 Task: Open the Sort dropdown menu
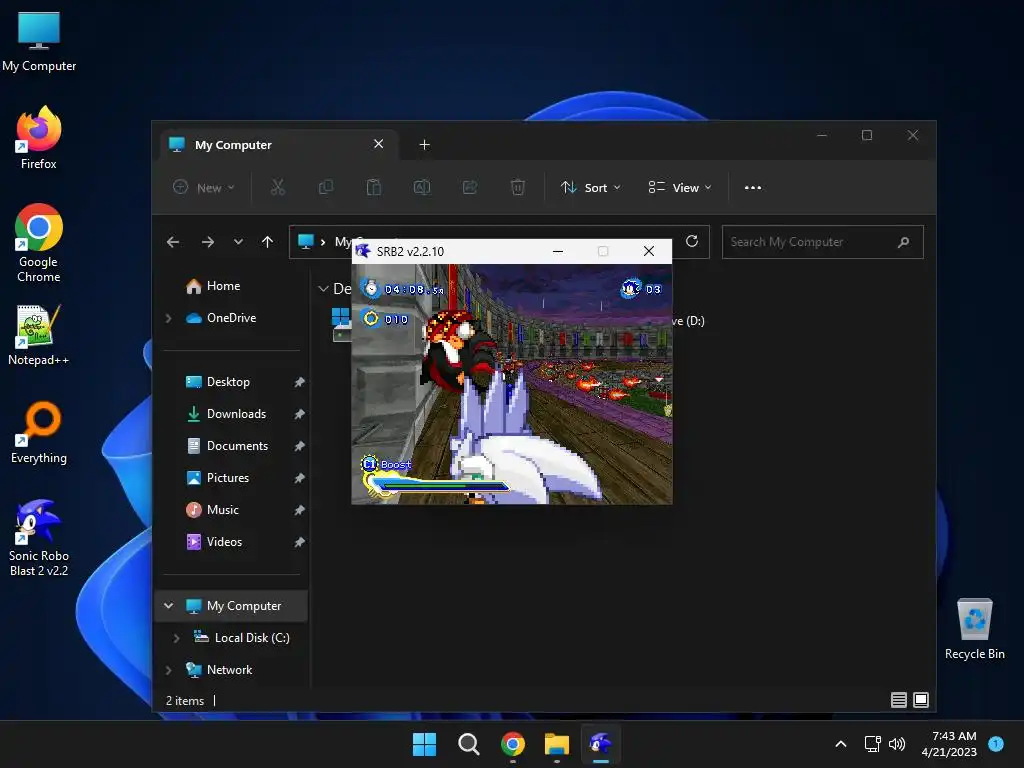[x=591, y=187]
